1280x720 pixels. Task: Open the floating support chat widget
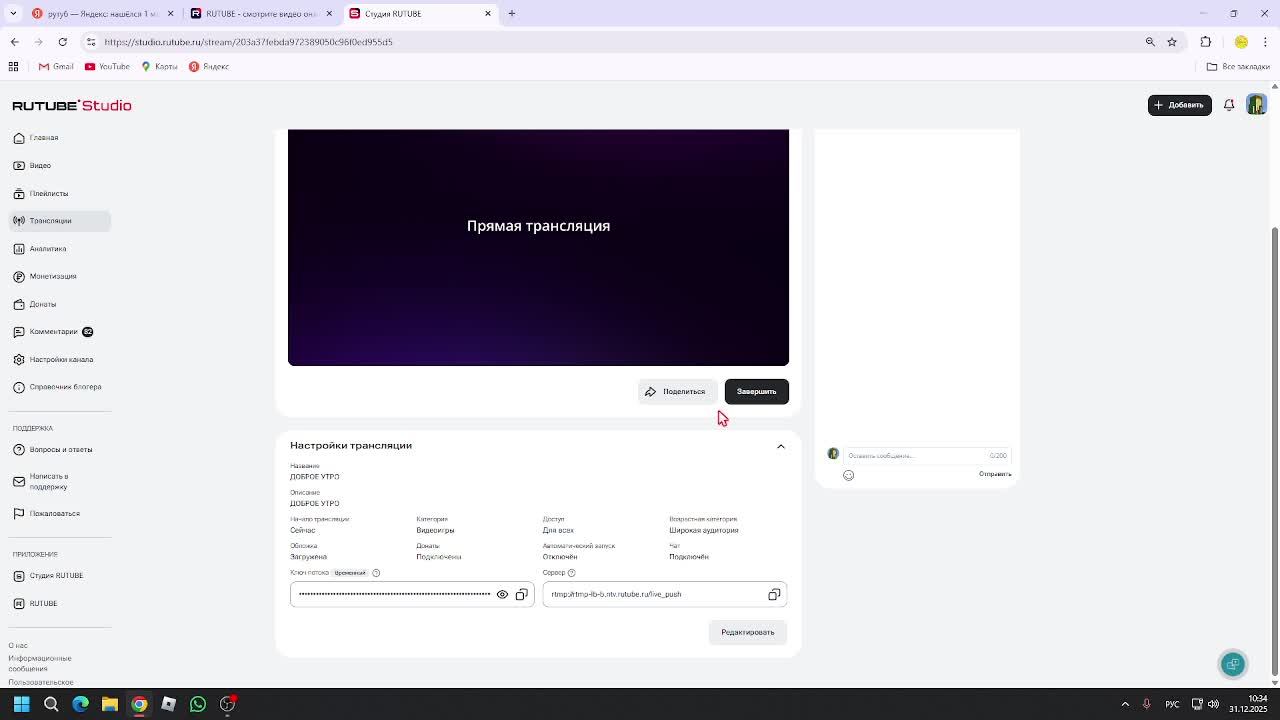tap(1233, 664)
